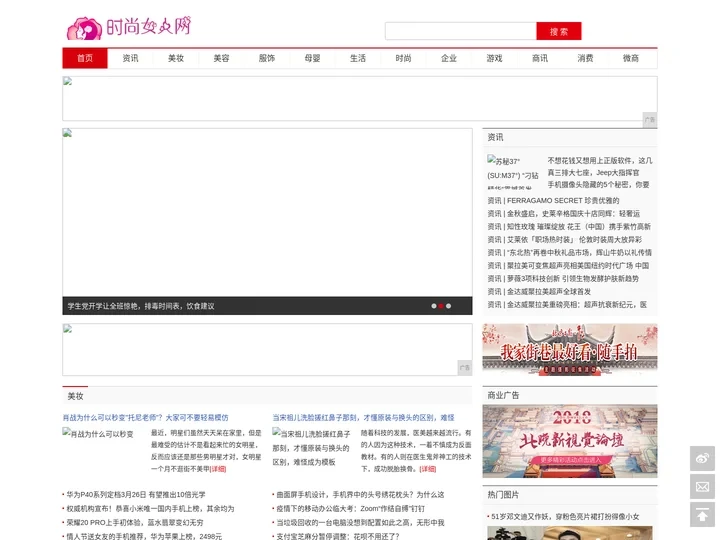Open the 微商 navigation tab

click(630, 58)
